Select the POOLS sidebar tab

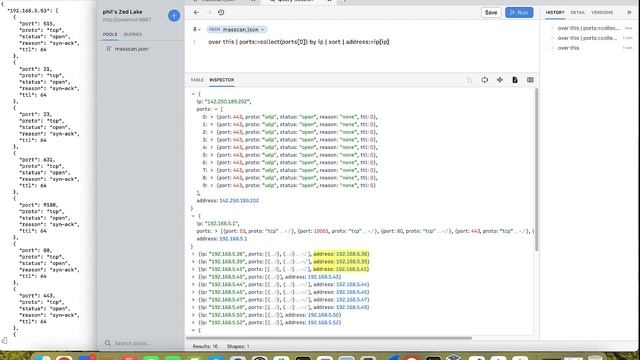pyautogui.click(x=110, y=34)
